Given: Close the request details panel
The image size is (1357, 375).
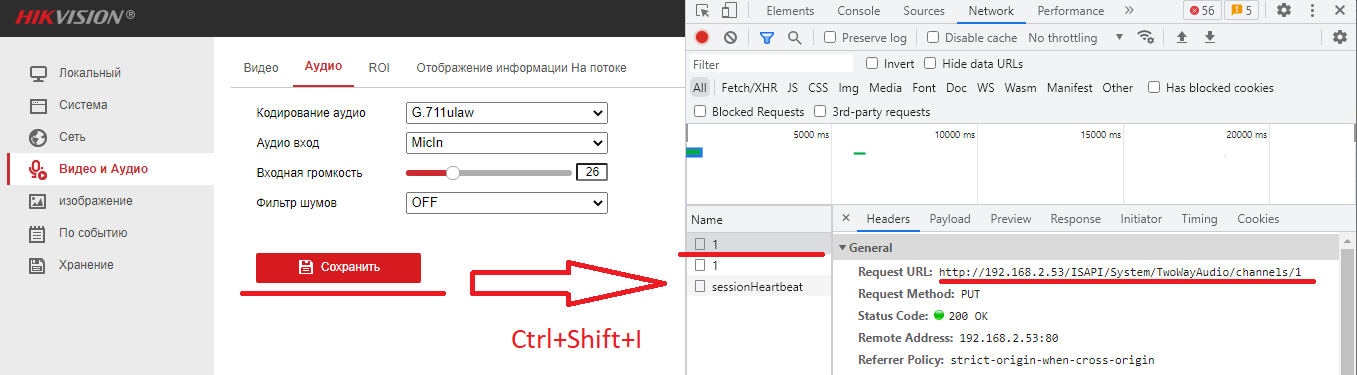Looking at the screenshot, I should pyautogui.click(x=846, y=218).
